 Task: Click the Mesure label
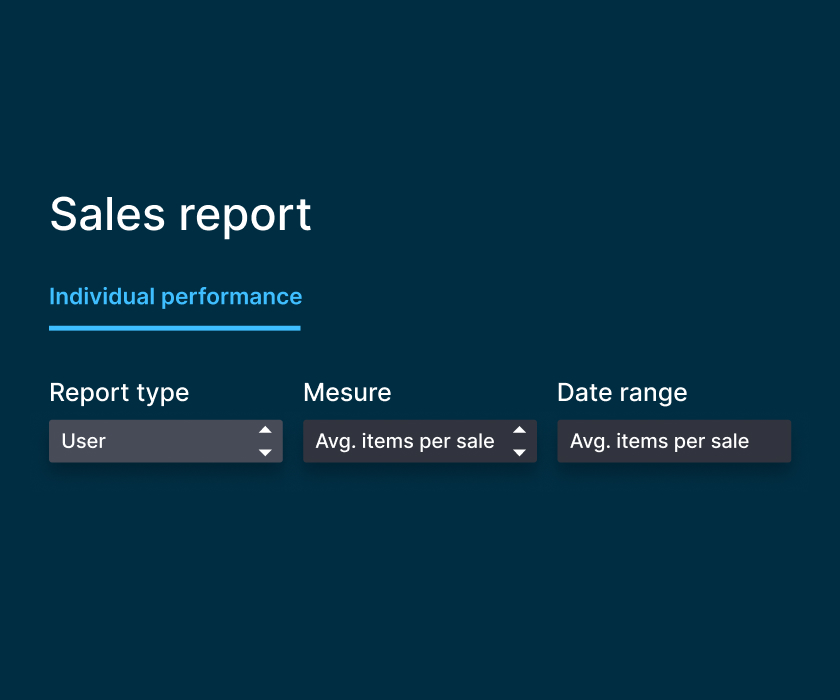[347, 393]
